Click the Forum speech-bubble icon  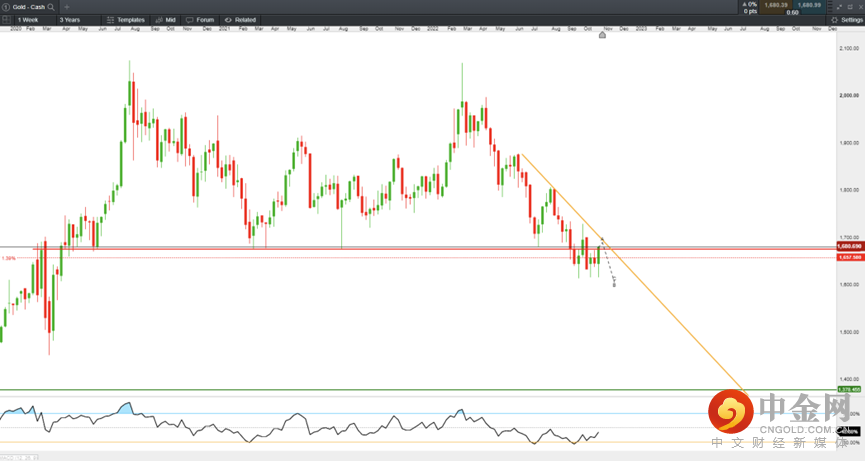point(190,20)
